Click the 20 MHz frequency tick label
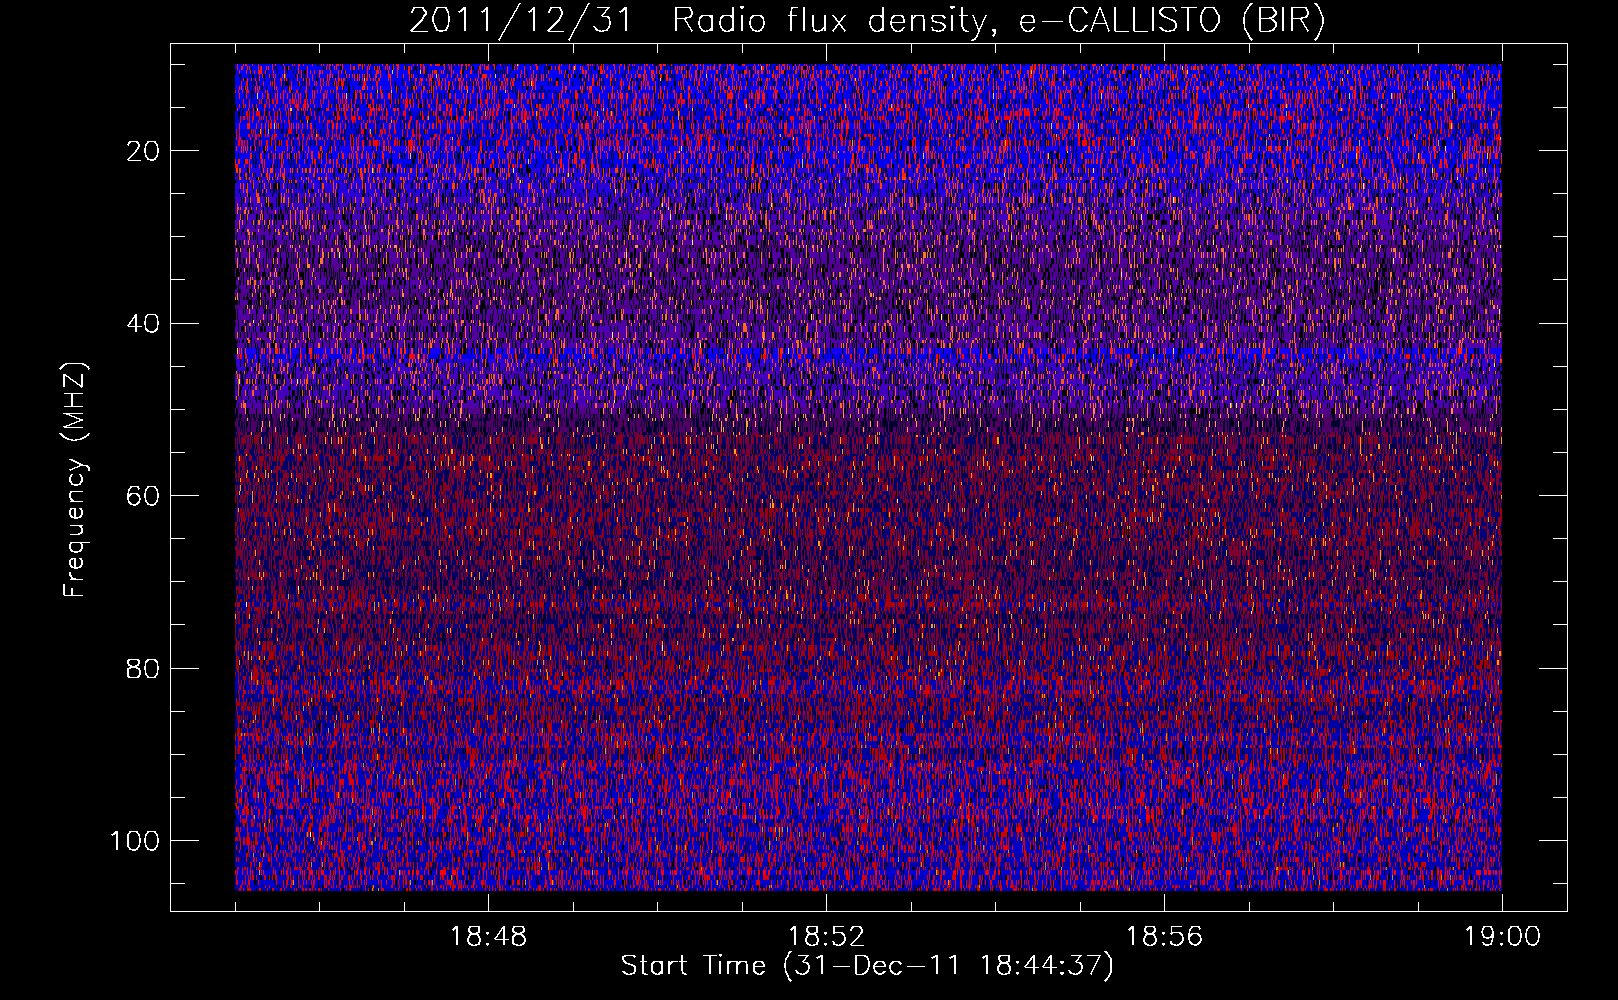The height and width of the screenshot is (1000, 1618). (x=144, y=151)
